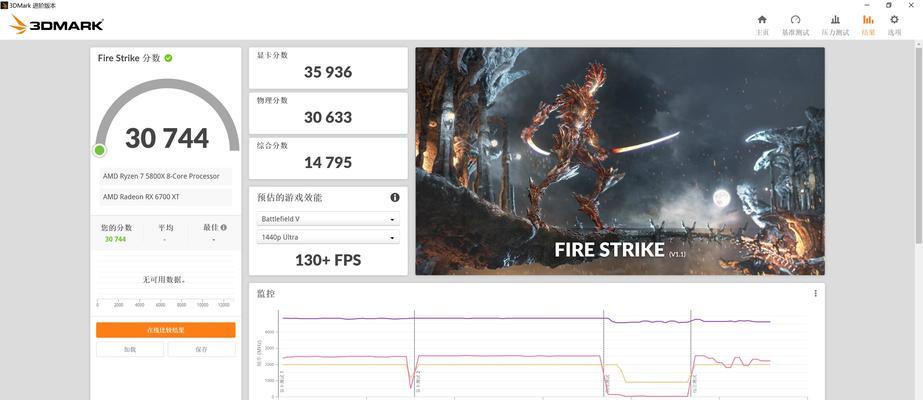Click the graphics score value 35 936

pyautogui.click(x=328, y=72)
